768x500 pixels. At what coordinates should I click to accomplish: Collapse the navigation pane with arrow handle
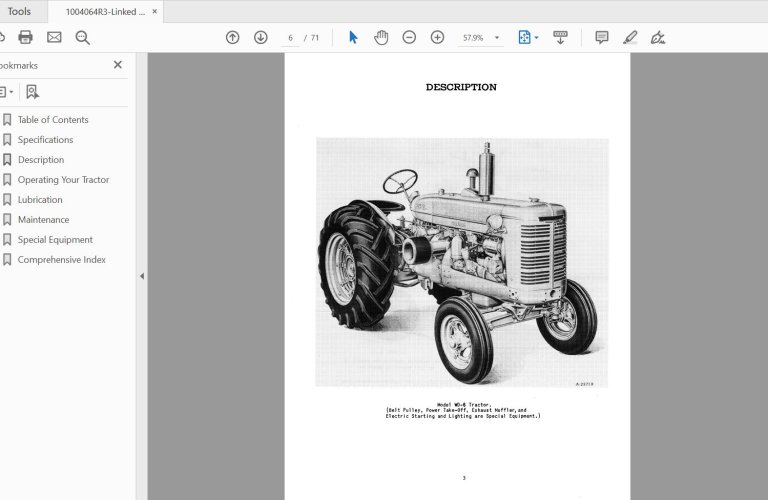142,276
